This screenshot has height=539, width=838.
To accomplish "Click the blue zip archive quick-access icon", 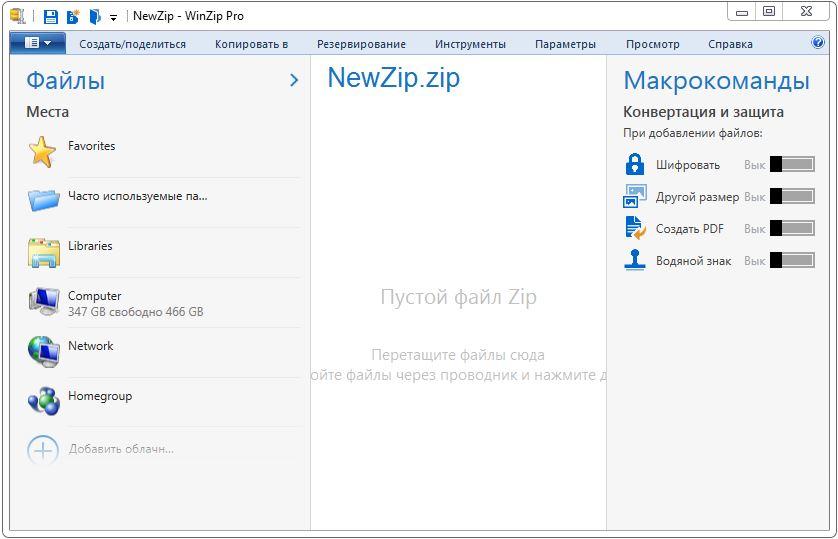I will point(95,17).
